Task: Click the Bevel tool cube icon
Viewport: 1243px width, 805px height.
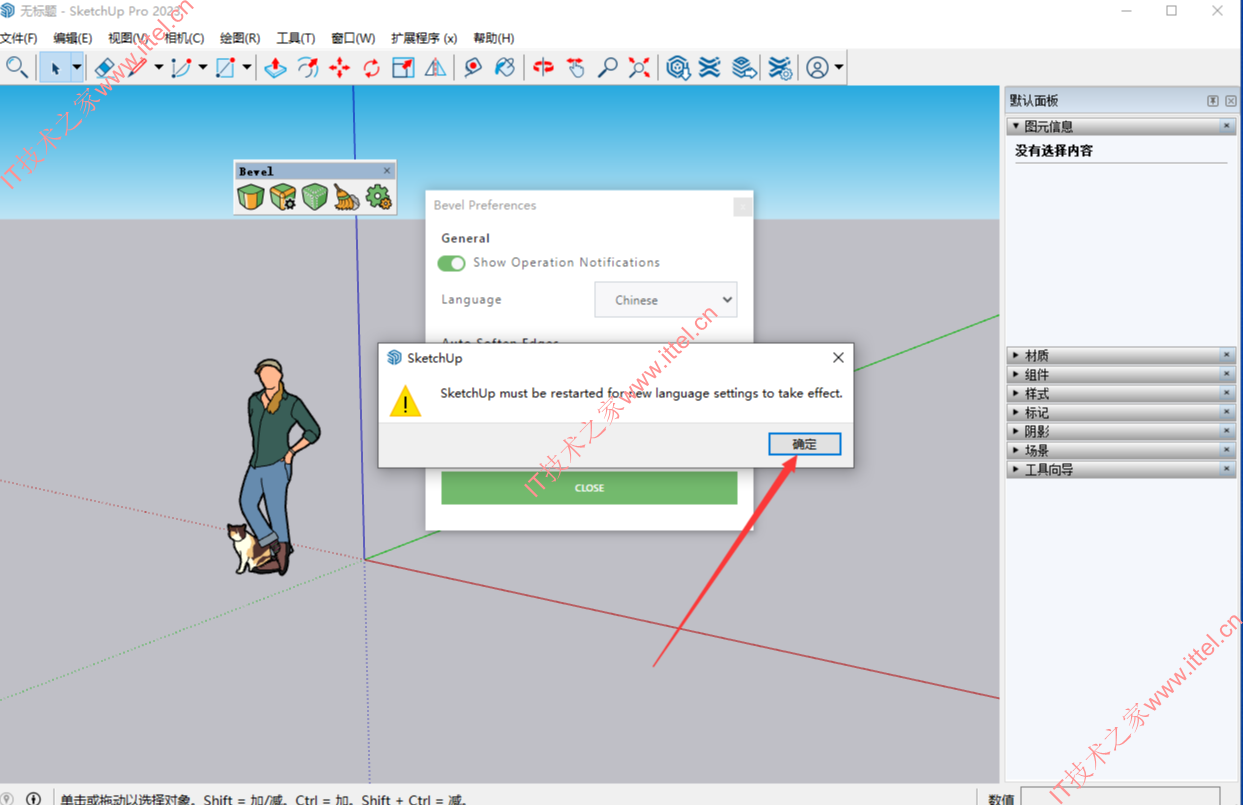Action: (x=251, y=197)
